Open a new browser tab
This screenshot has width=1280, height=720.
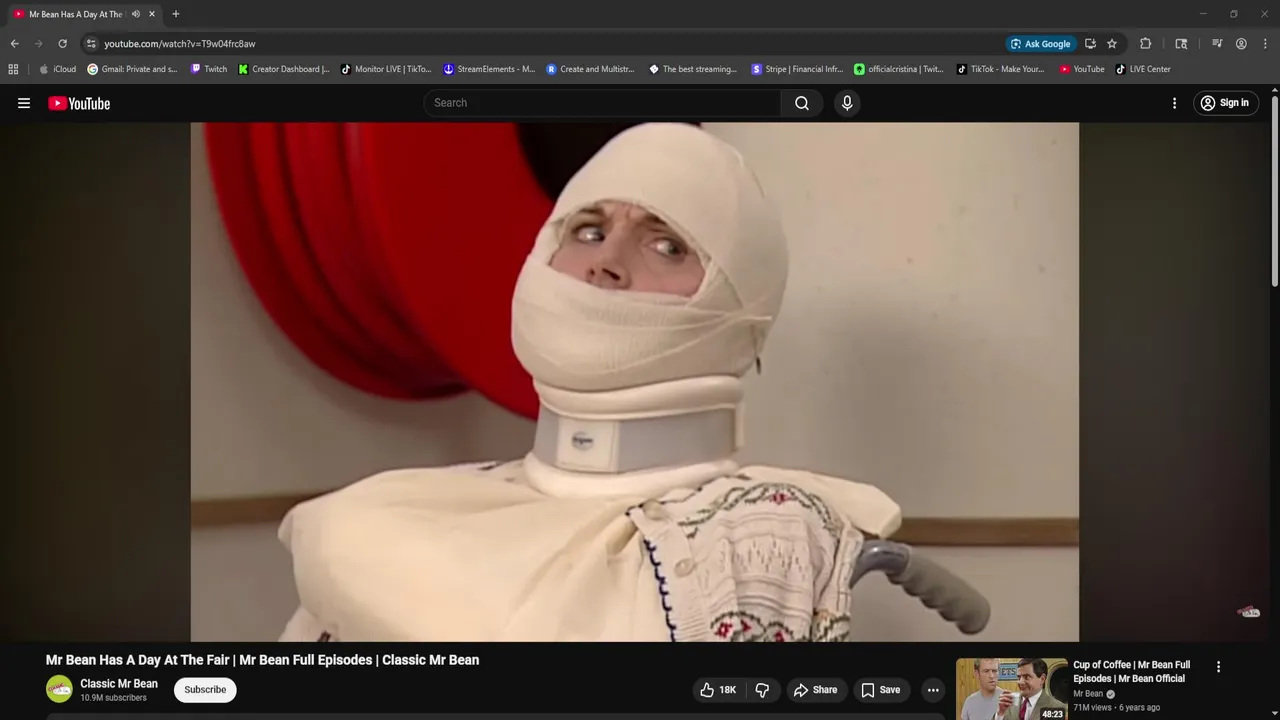pos(176,14)
